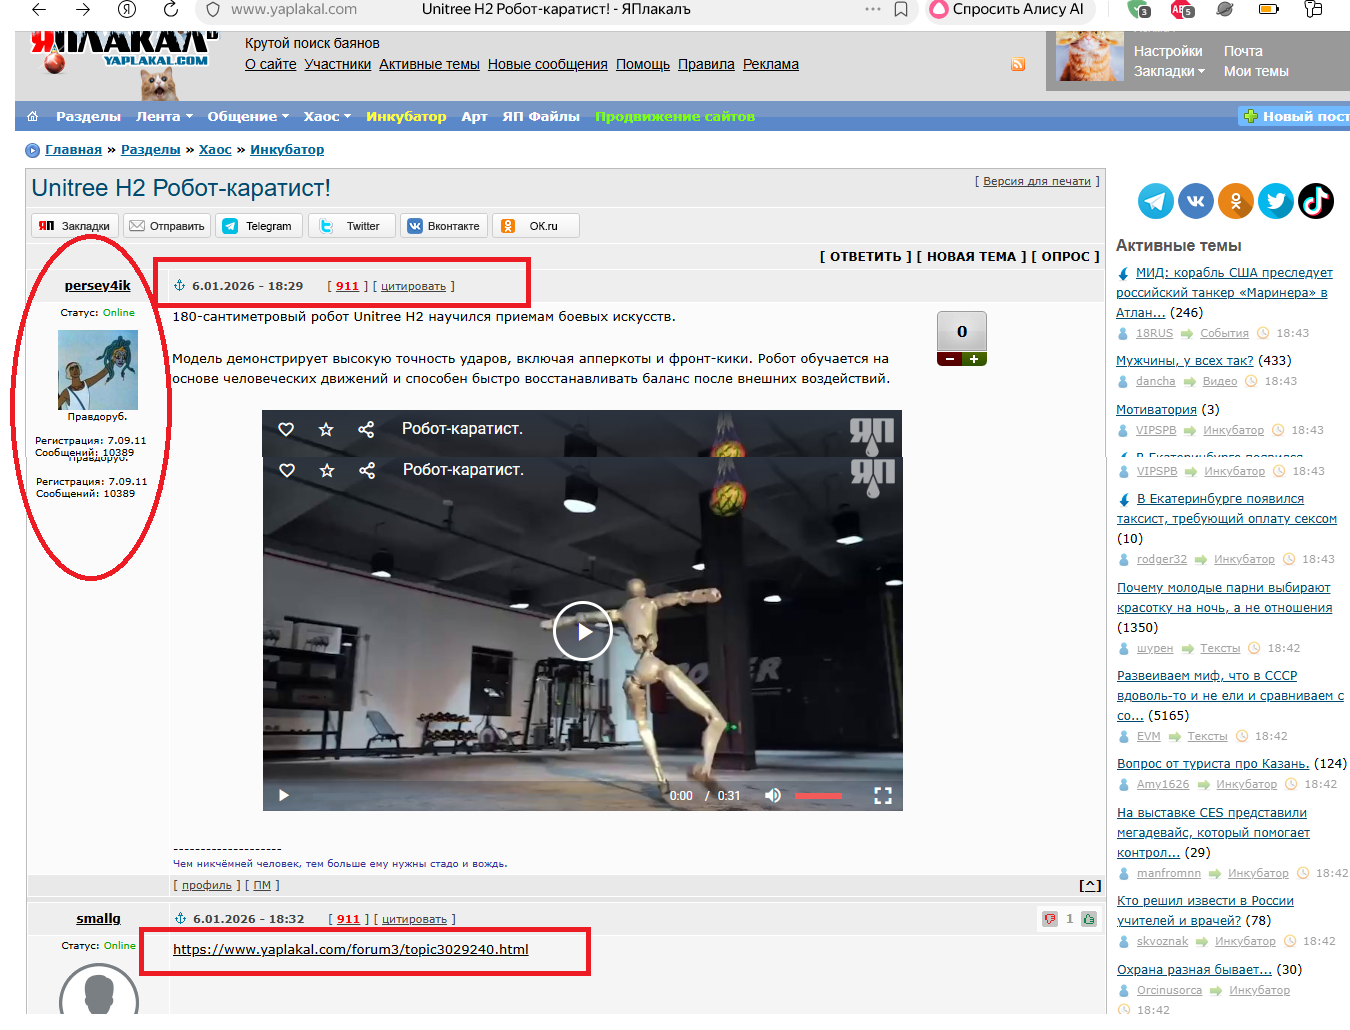Viewport: 1350px width, 1030px height.
Task: Click the green plus rating button
Action: click(974, 359)
